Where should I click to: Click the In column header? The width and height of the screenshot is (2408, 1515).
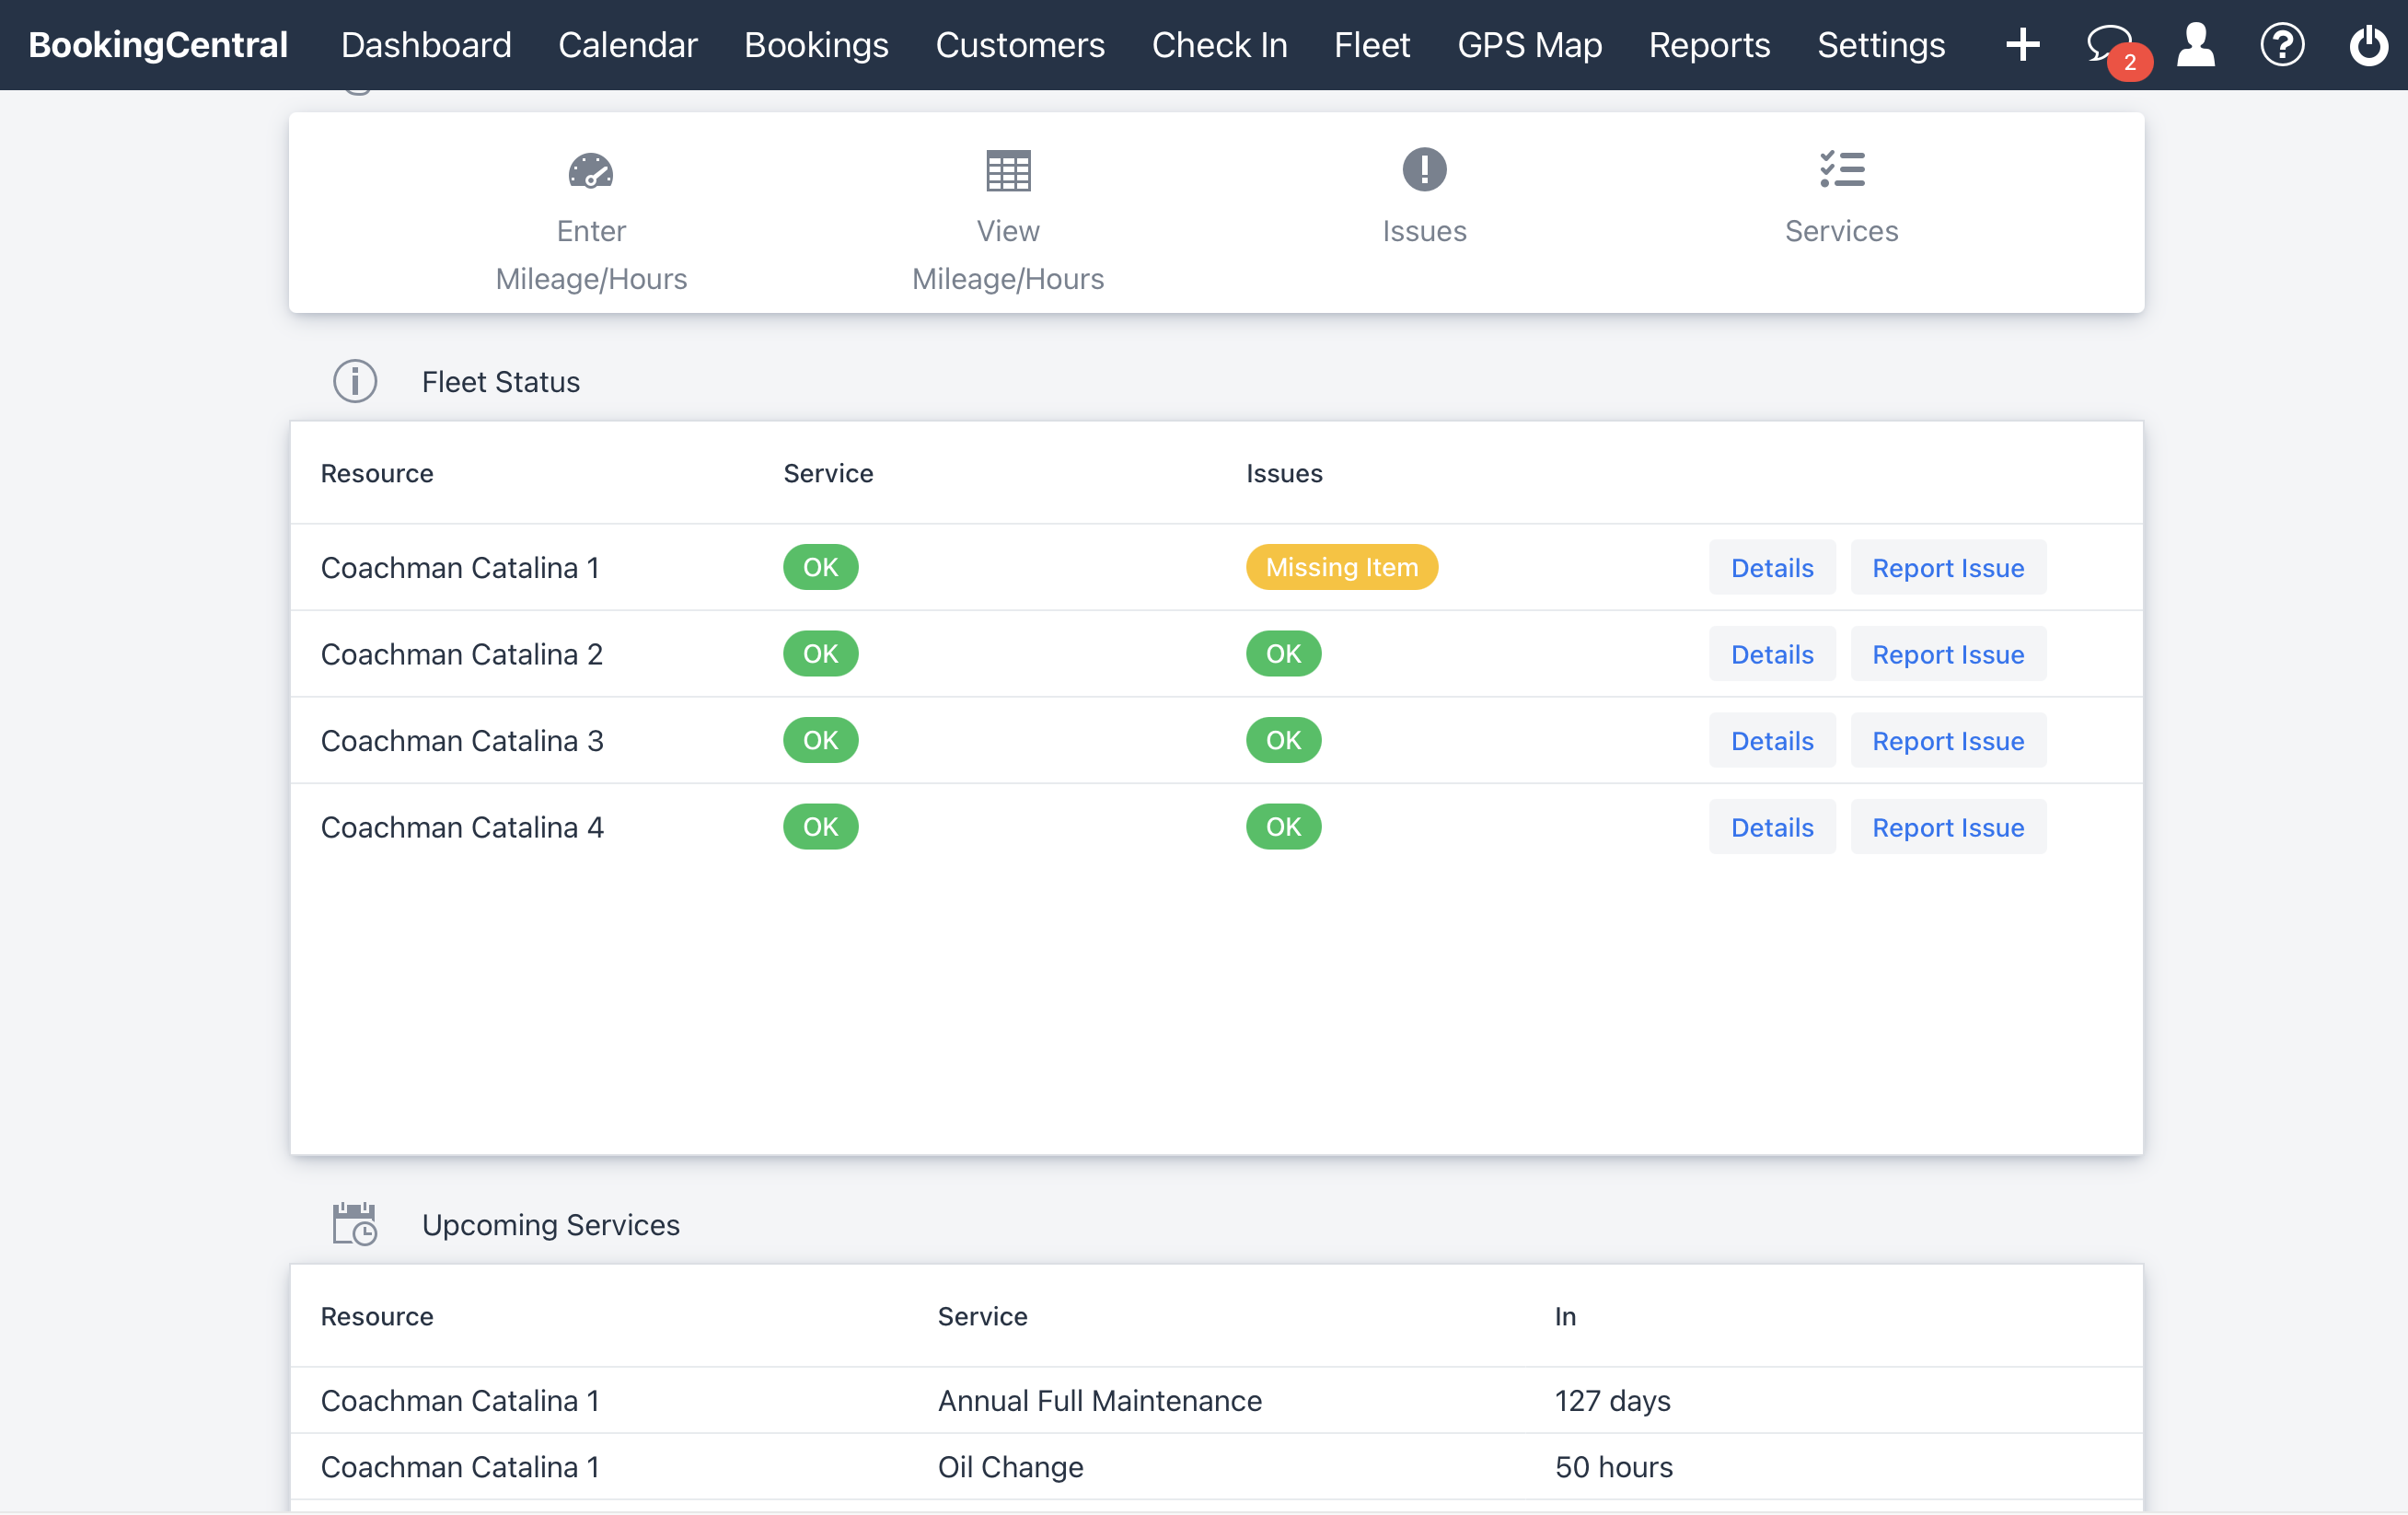(x=1565, y=1316)
